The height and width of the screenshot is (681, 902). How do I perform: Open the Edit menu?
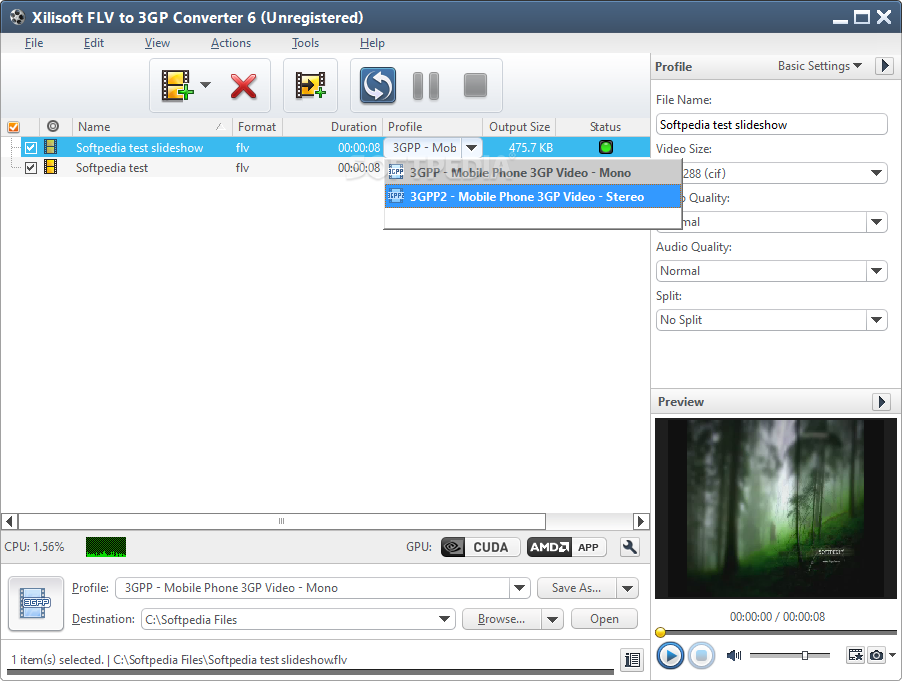pyautogui.click(x=94, y=43)
